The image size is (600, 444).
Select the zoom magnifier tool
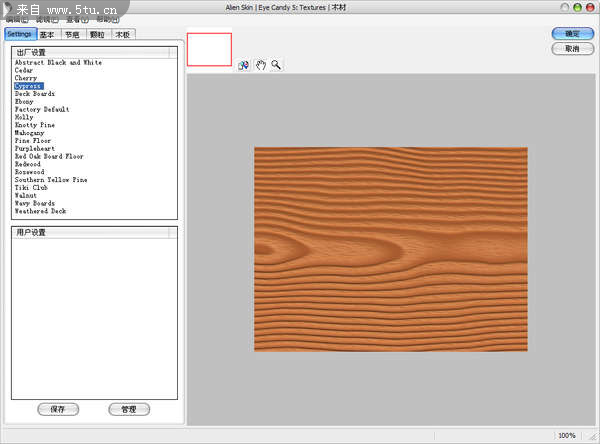275,65
